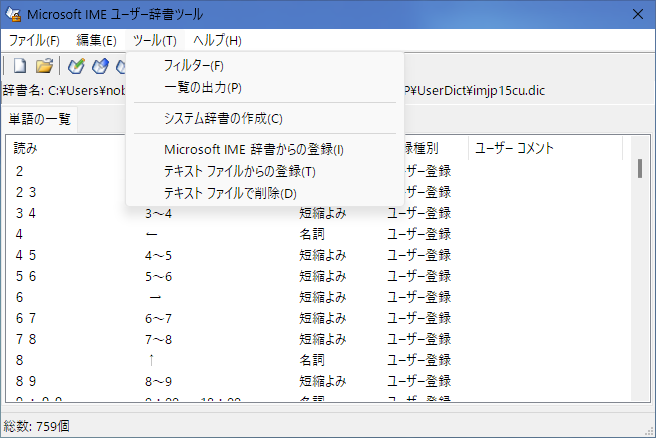Click the open dictionary folder icon

pos(44,66)
